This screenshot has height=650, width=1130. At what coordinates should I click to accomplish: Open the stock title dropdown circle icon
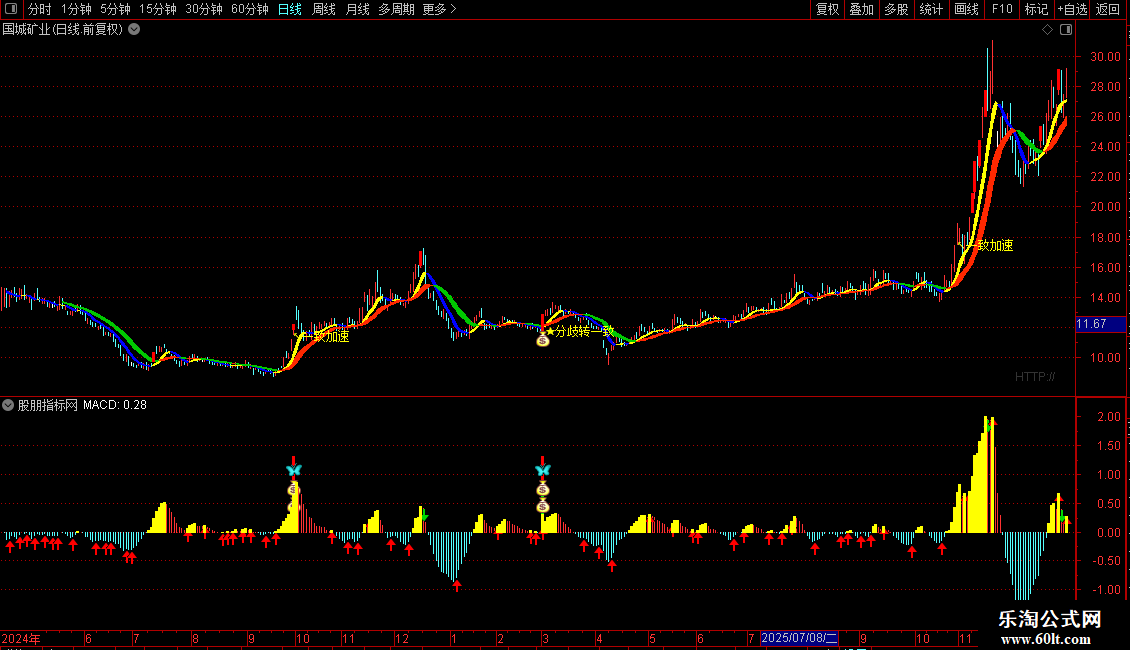pos(134,30)
